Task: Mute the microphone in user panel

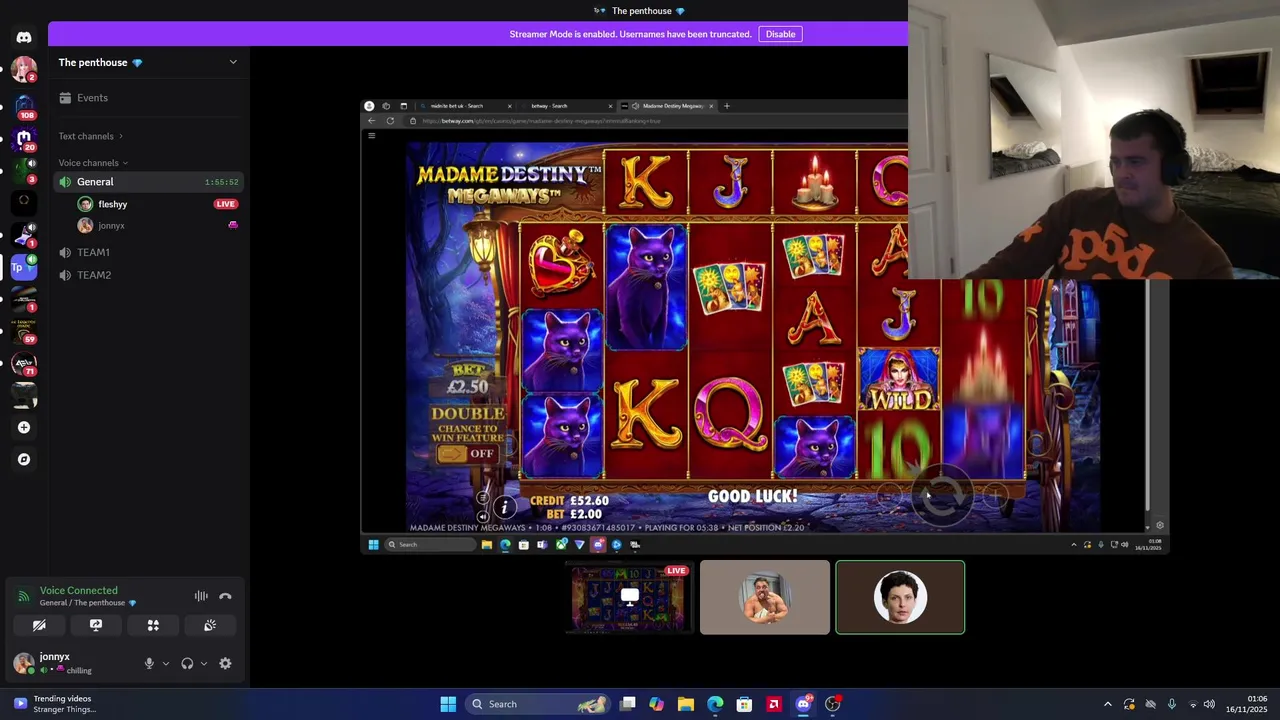Action: tap(149, 663)
